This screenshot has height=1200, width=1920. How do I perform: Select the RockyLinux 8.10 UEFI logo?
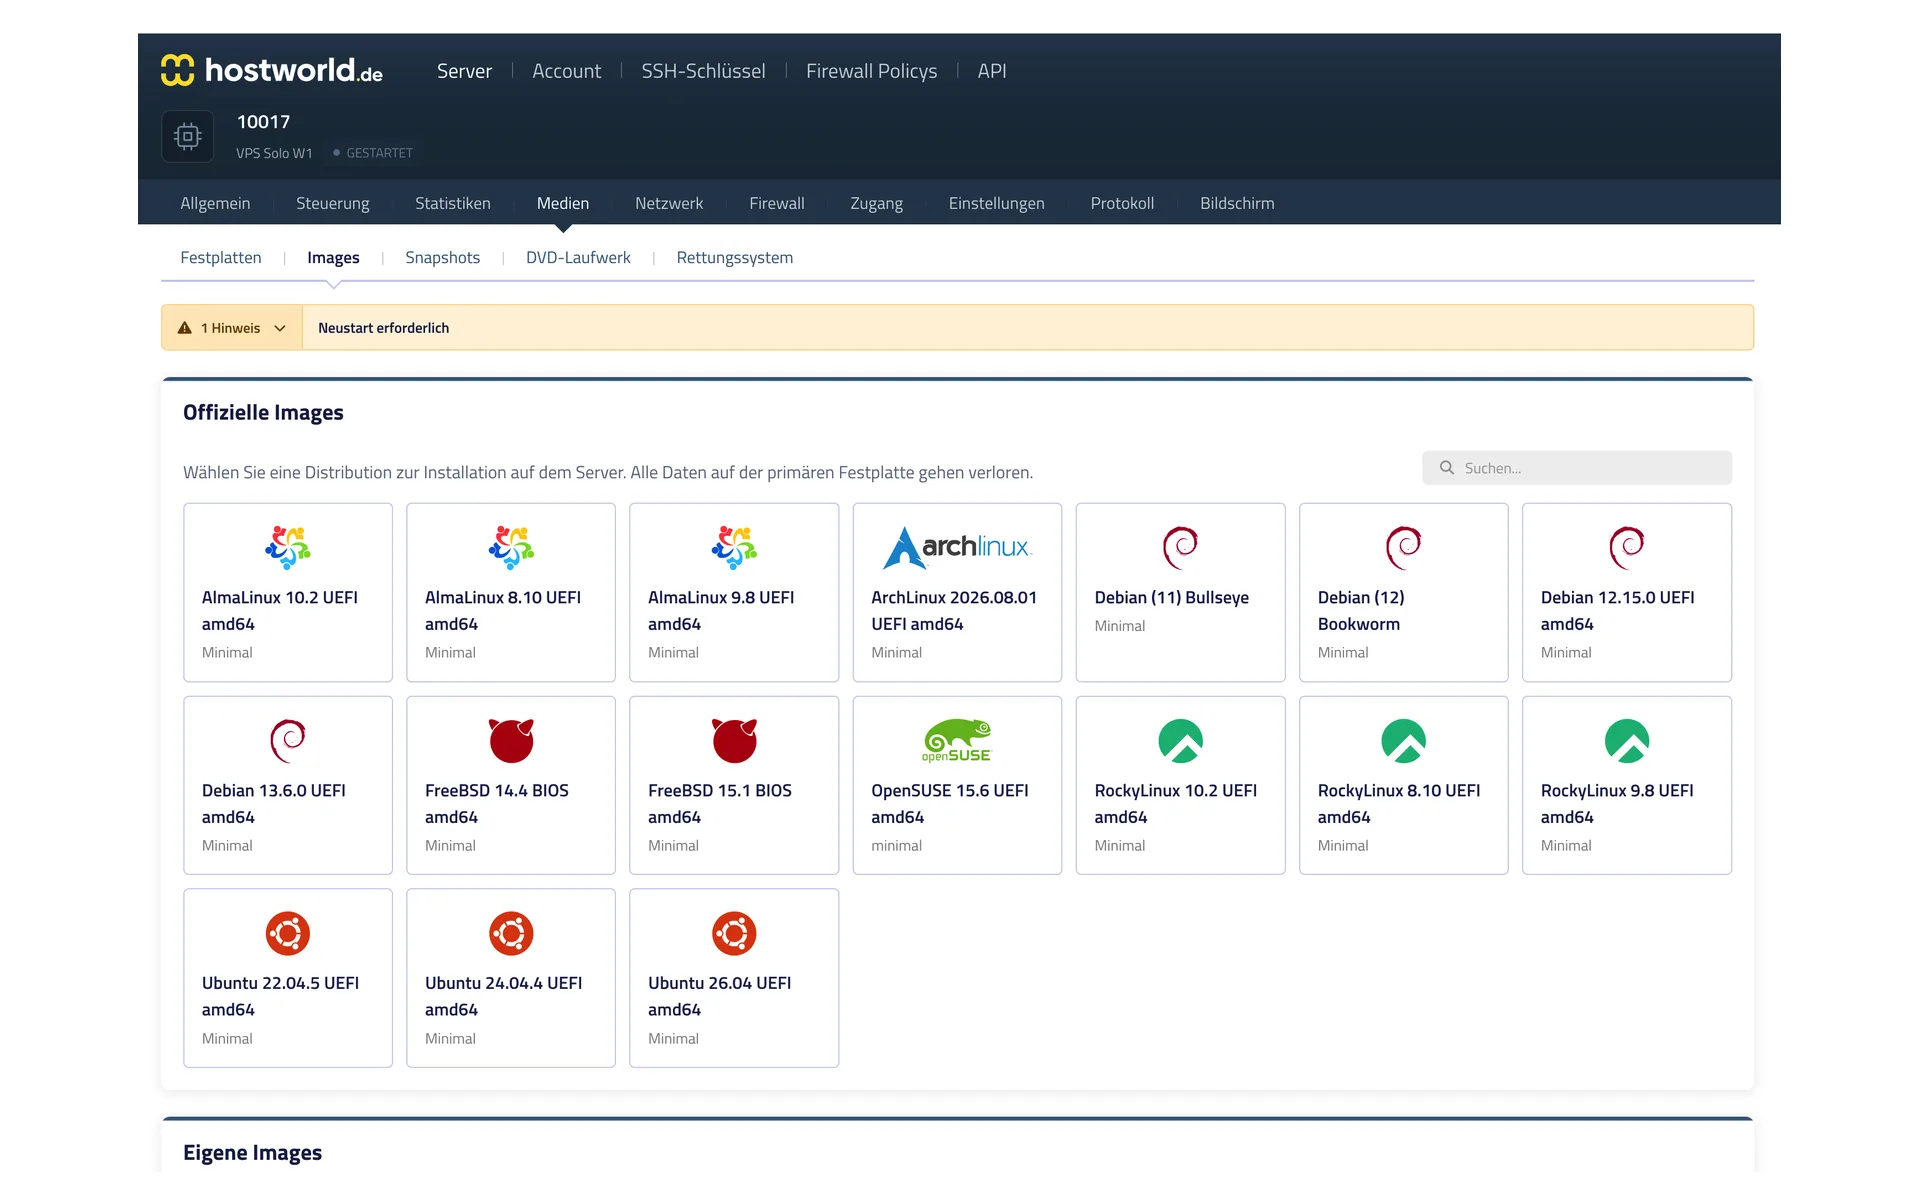pos(1403,740)
